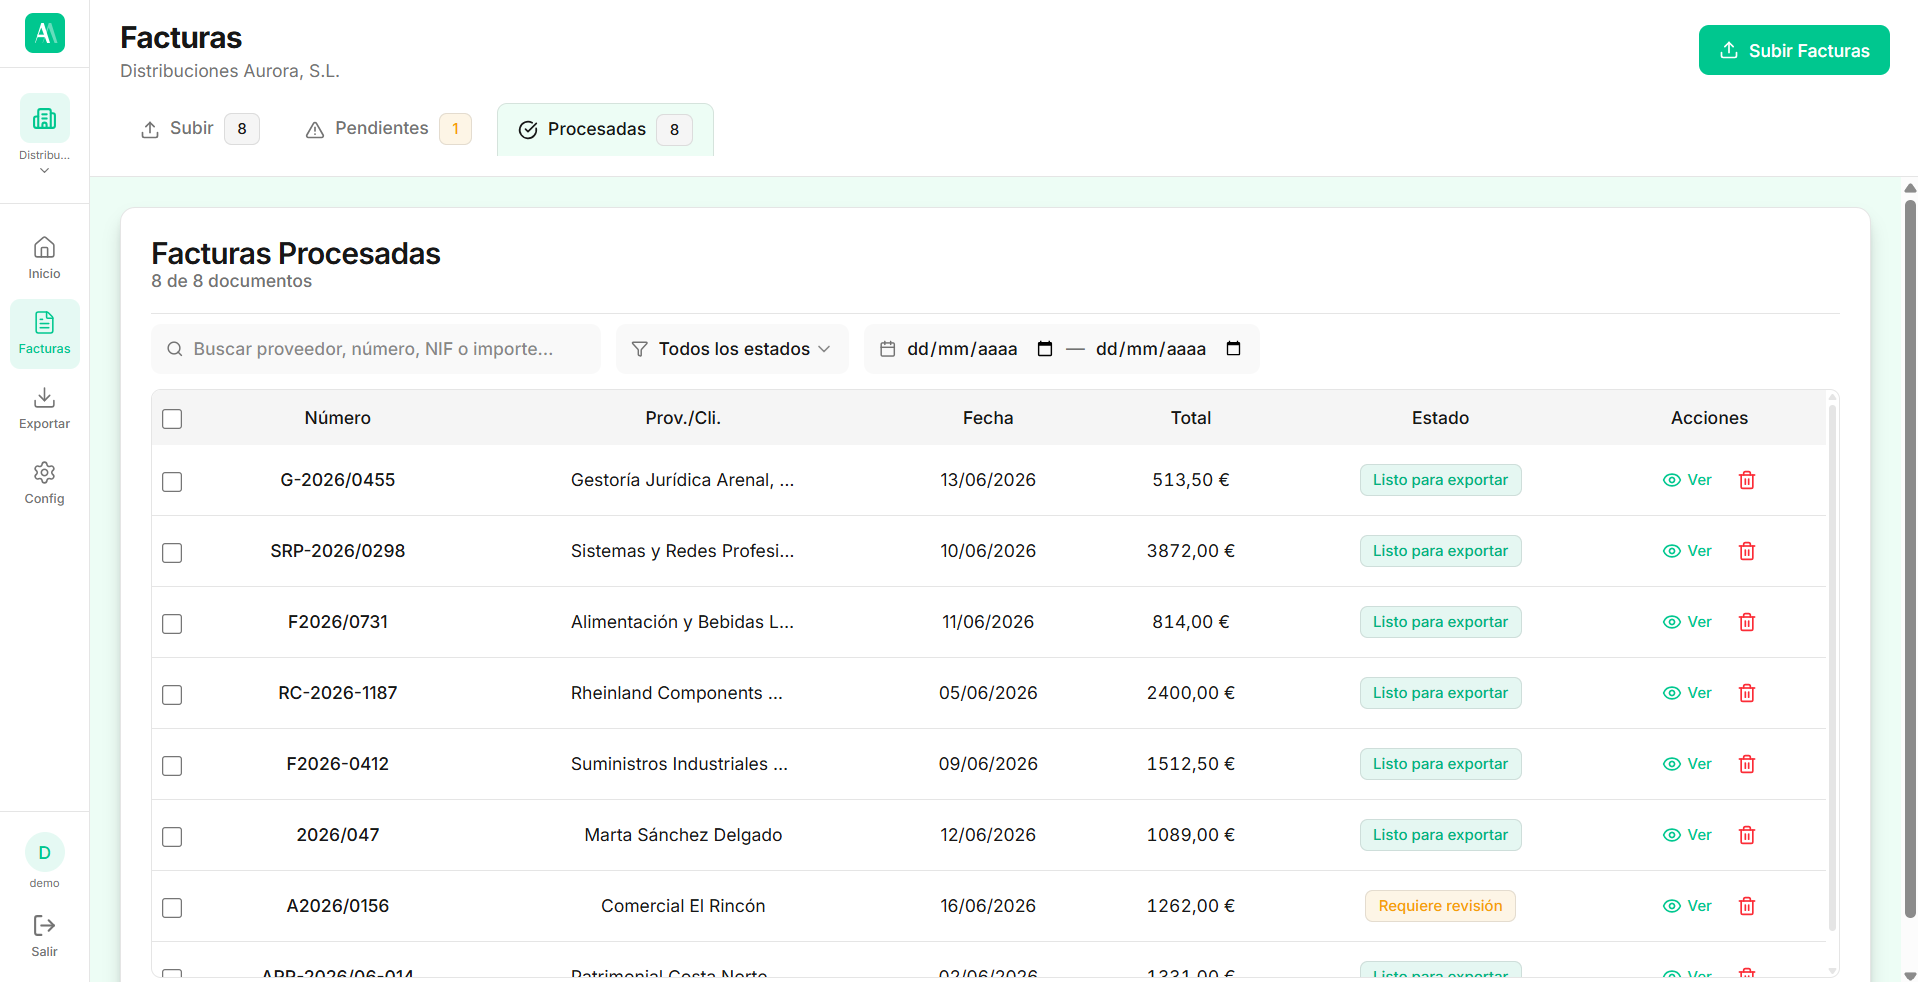Delete invoice G-2026/0455 with trash icon
Viewport: 1918px width, 982px height.
click(1747, 480)
